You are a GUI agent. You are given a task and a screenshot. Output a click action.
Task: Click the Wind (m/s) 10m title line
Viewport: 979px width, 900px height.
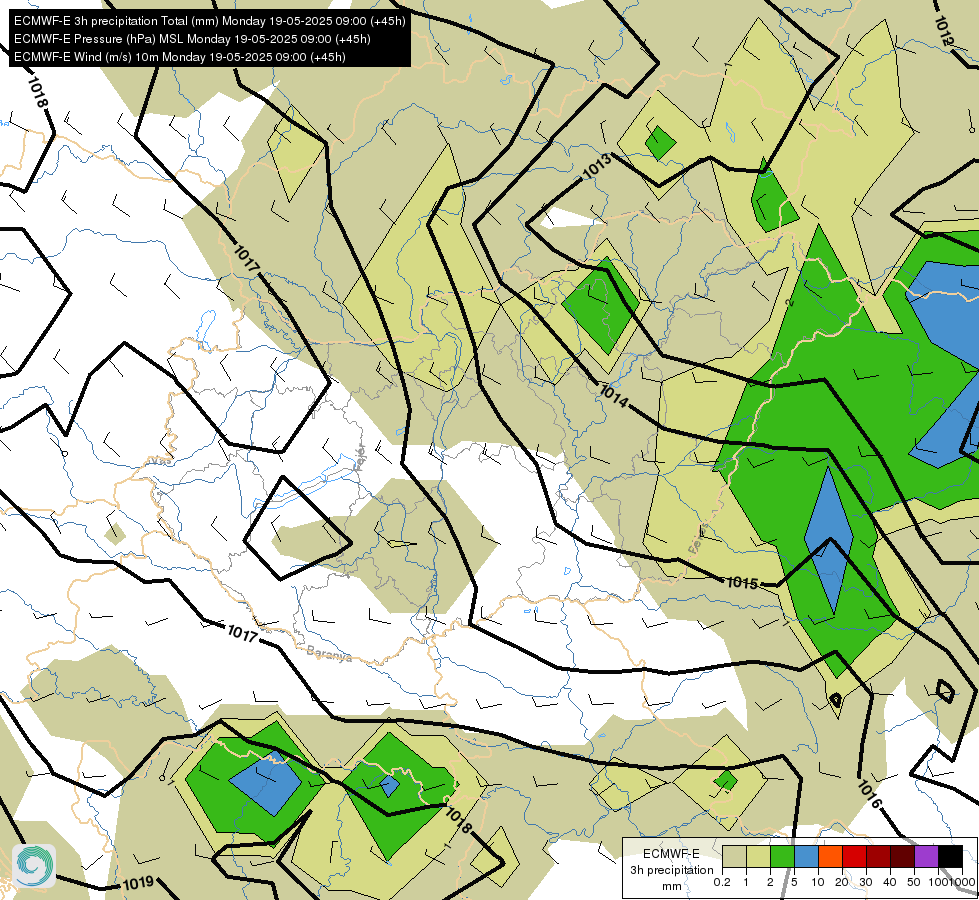coord(180,57)
